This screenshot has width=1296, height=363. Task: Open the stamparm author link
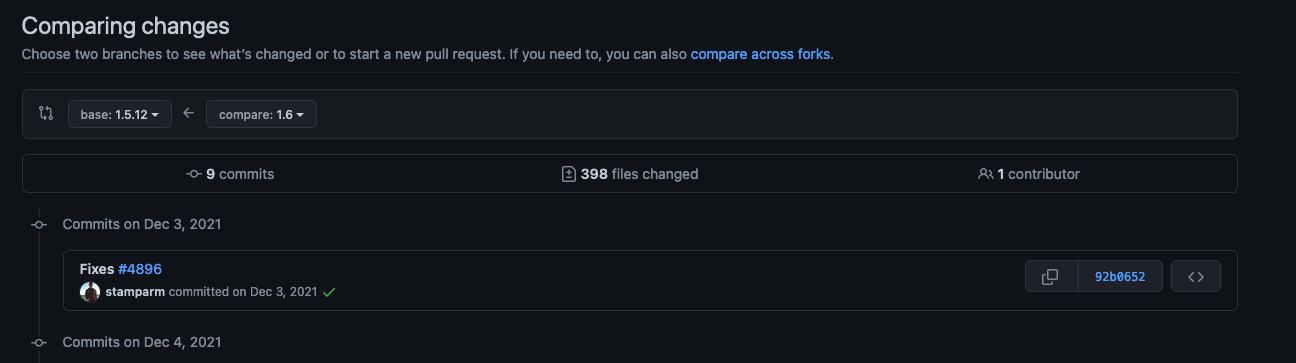click(135, 292)
